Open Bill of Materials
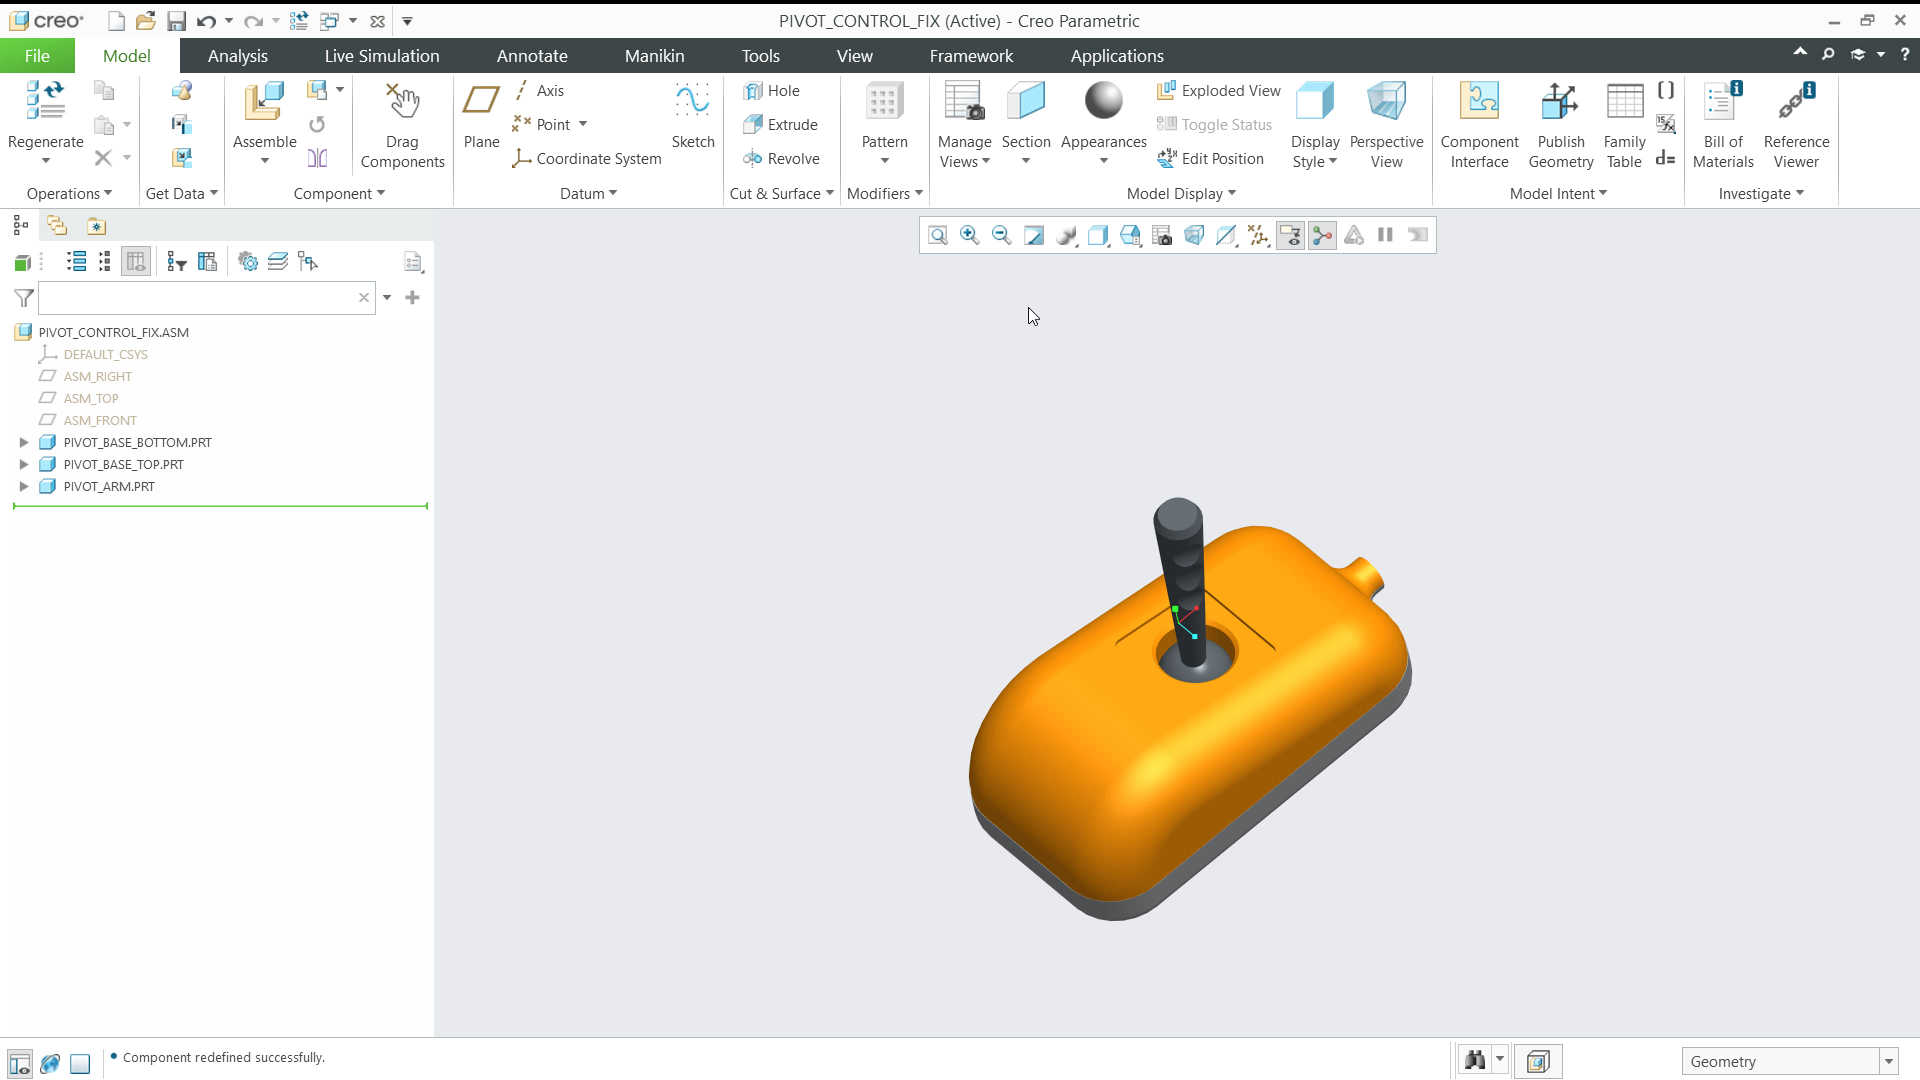This screenshot has width=1920, height=1080. point(1723,125)
